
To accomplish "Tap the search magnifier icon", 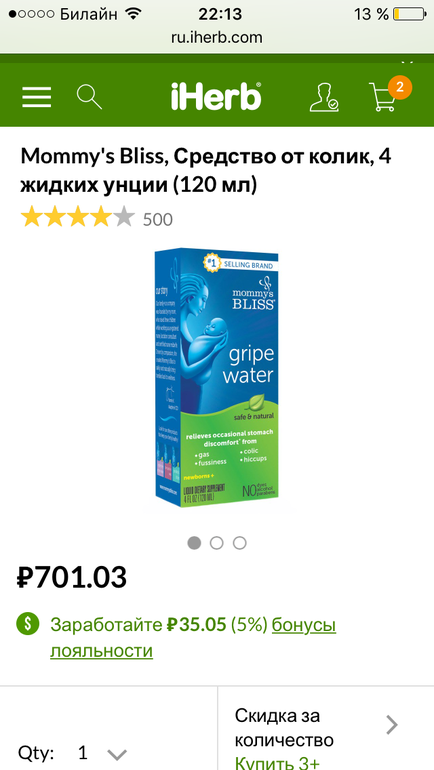I will tap(89, 96).
